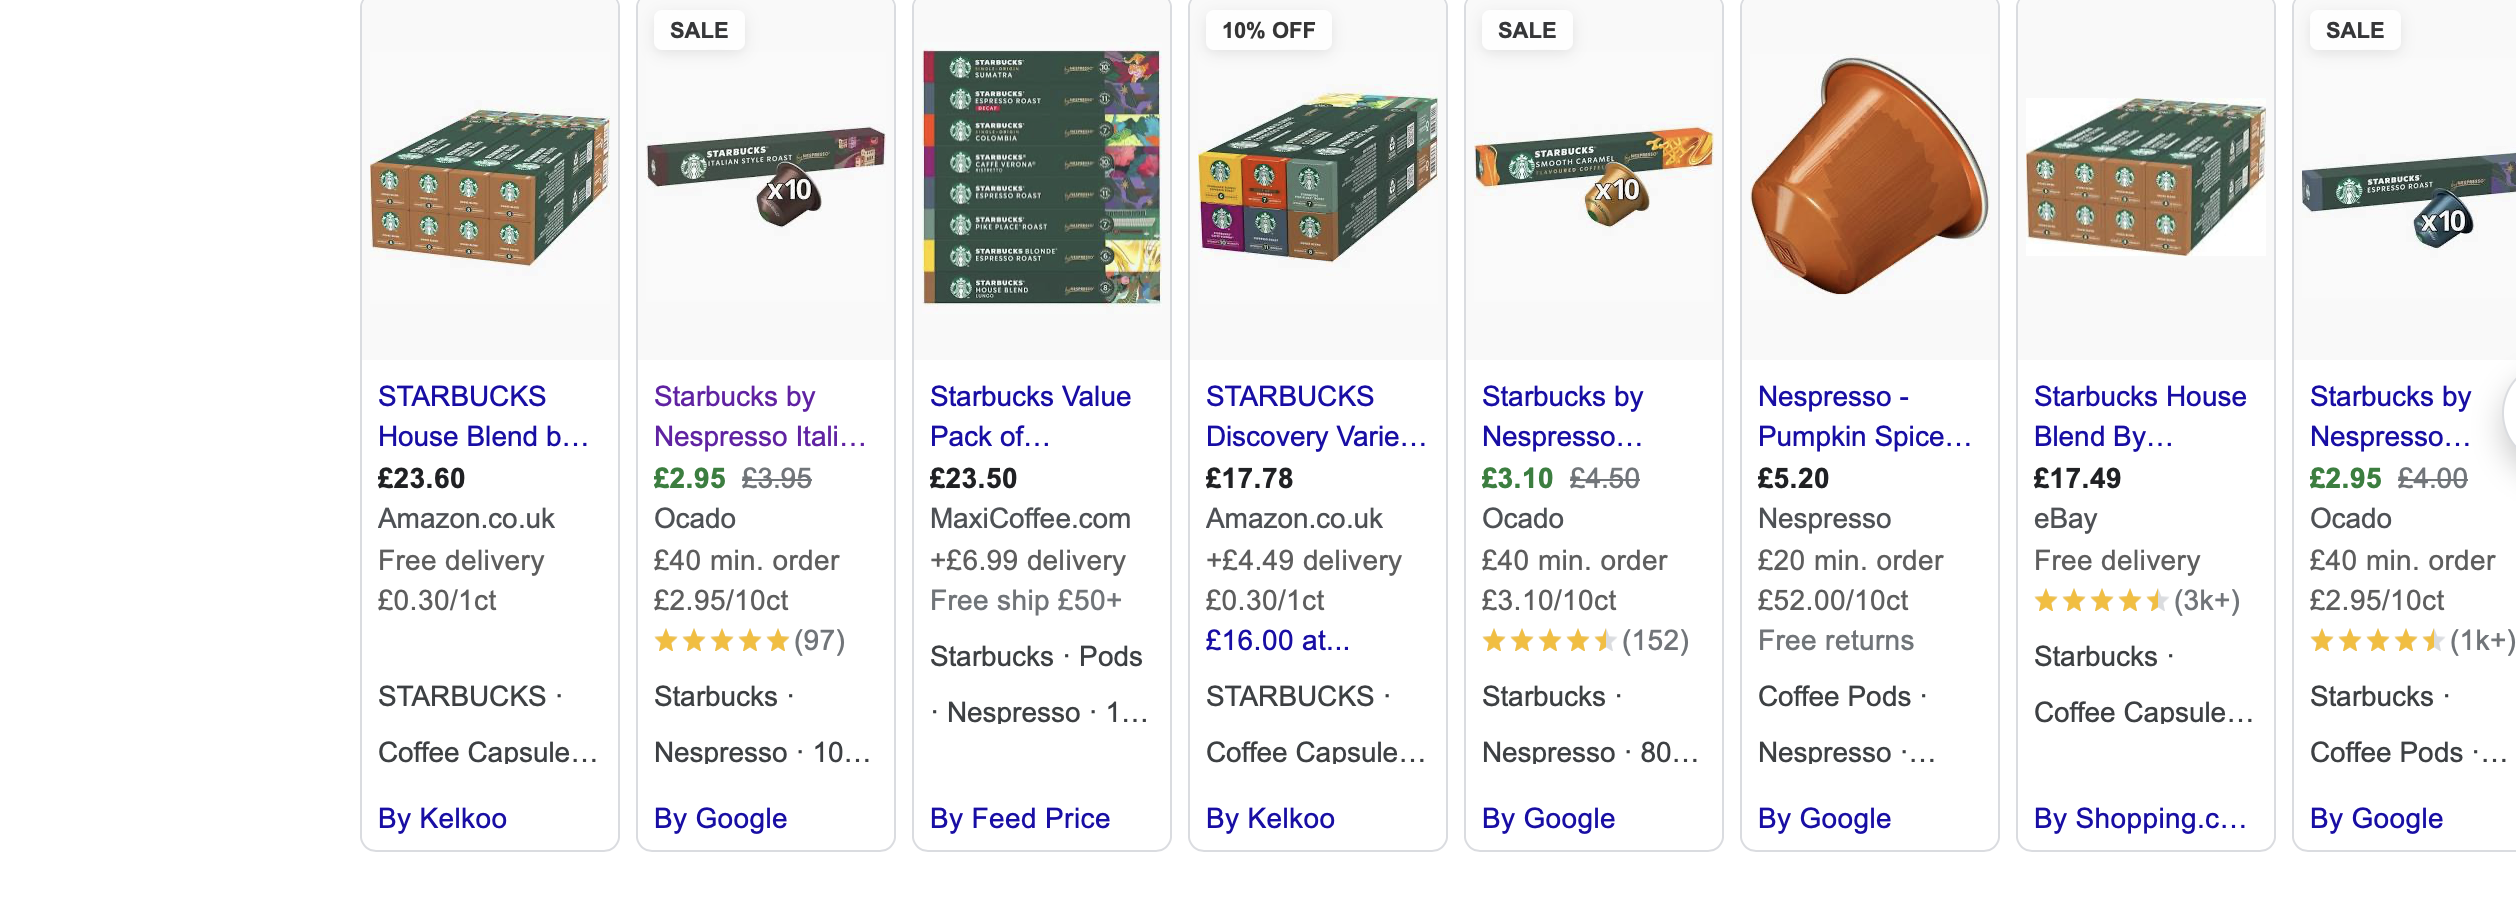This screenshot has width=2516, height=897.
Task: Open the By Shopping.c... attribution link
Action: click(2140, 818)
